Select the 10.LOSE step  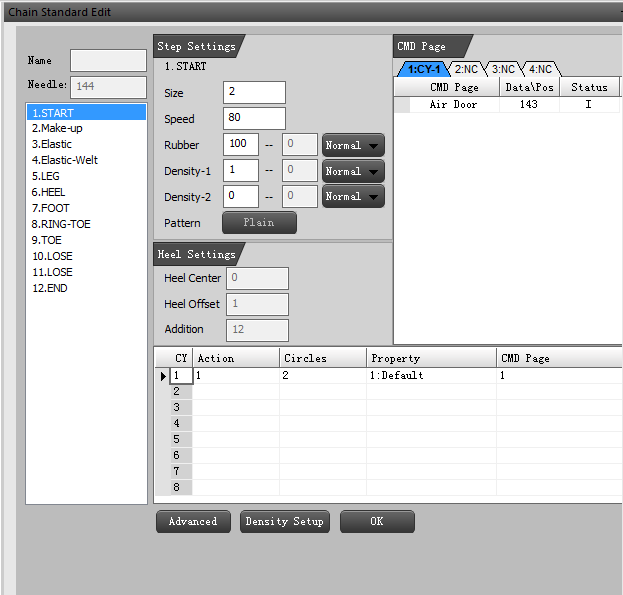(86, 256)
